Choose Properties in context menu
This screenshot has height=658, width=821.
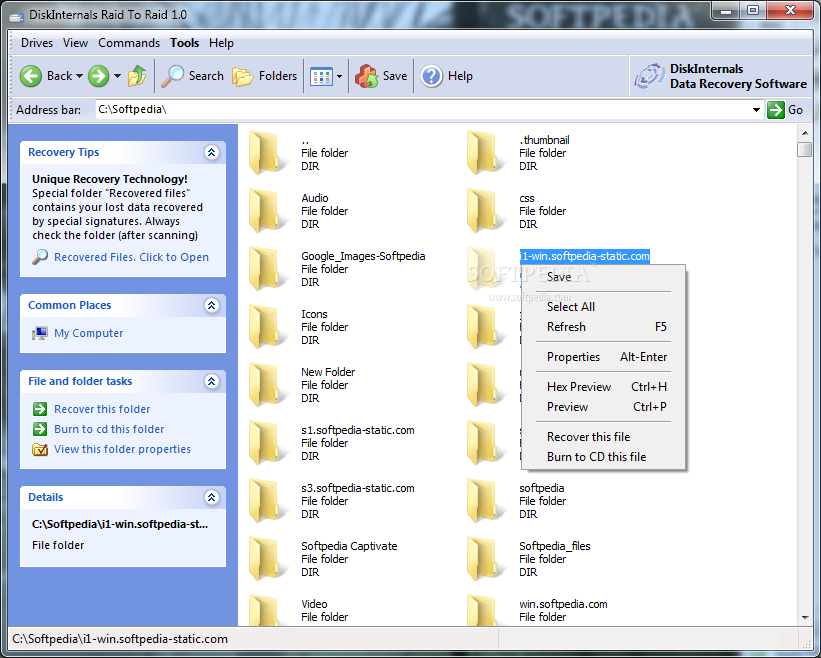tap(603, 357)
